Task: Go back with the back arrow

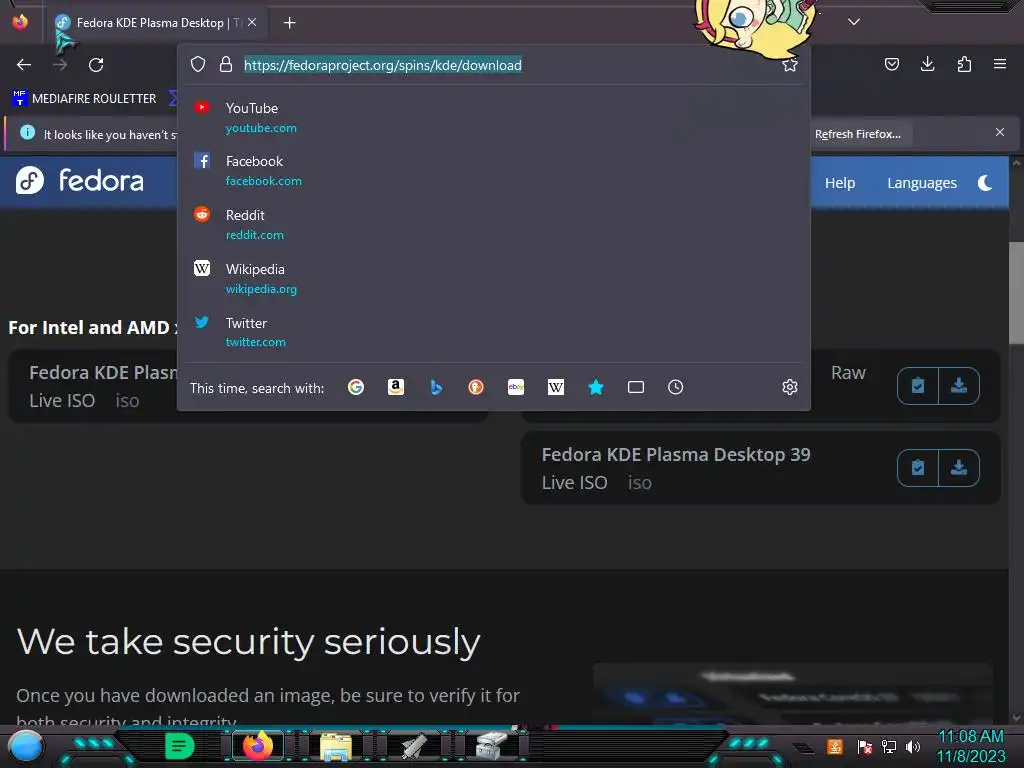Action: click(24, 65)
